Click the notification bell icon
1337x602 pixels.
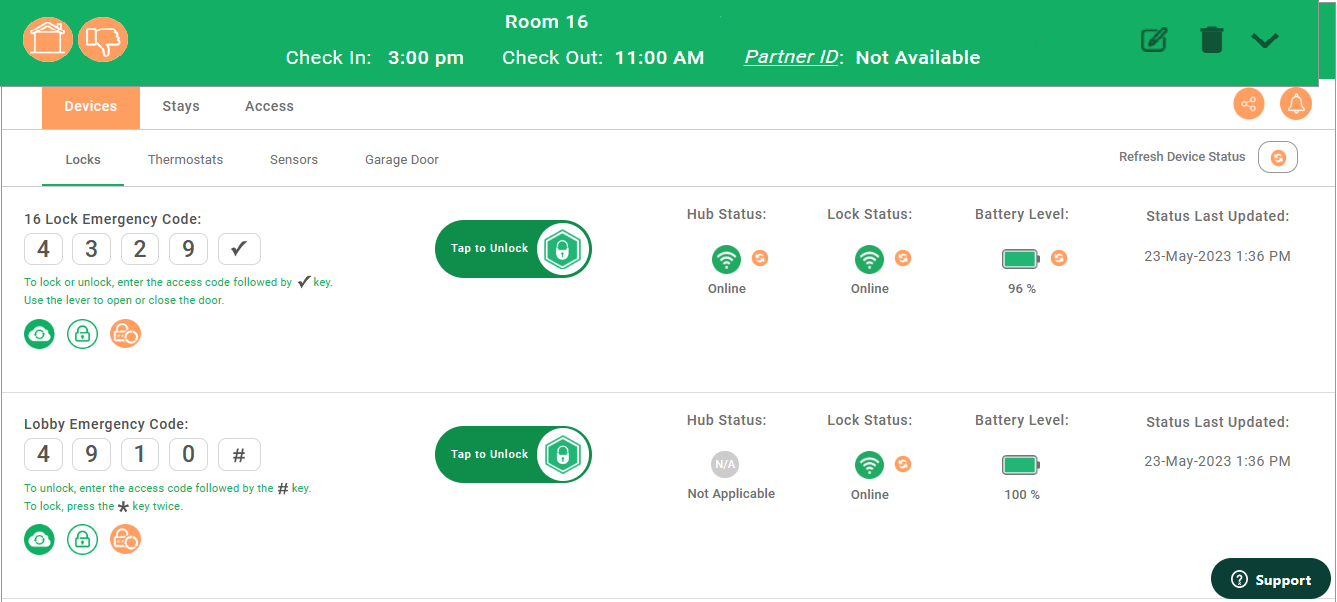point(1296,104)
